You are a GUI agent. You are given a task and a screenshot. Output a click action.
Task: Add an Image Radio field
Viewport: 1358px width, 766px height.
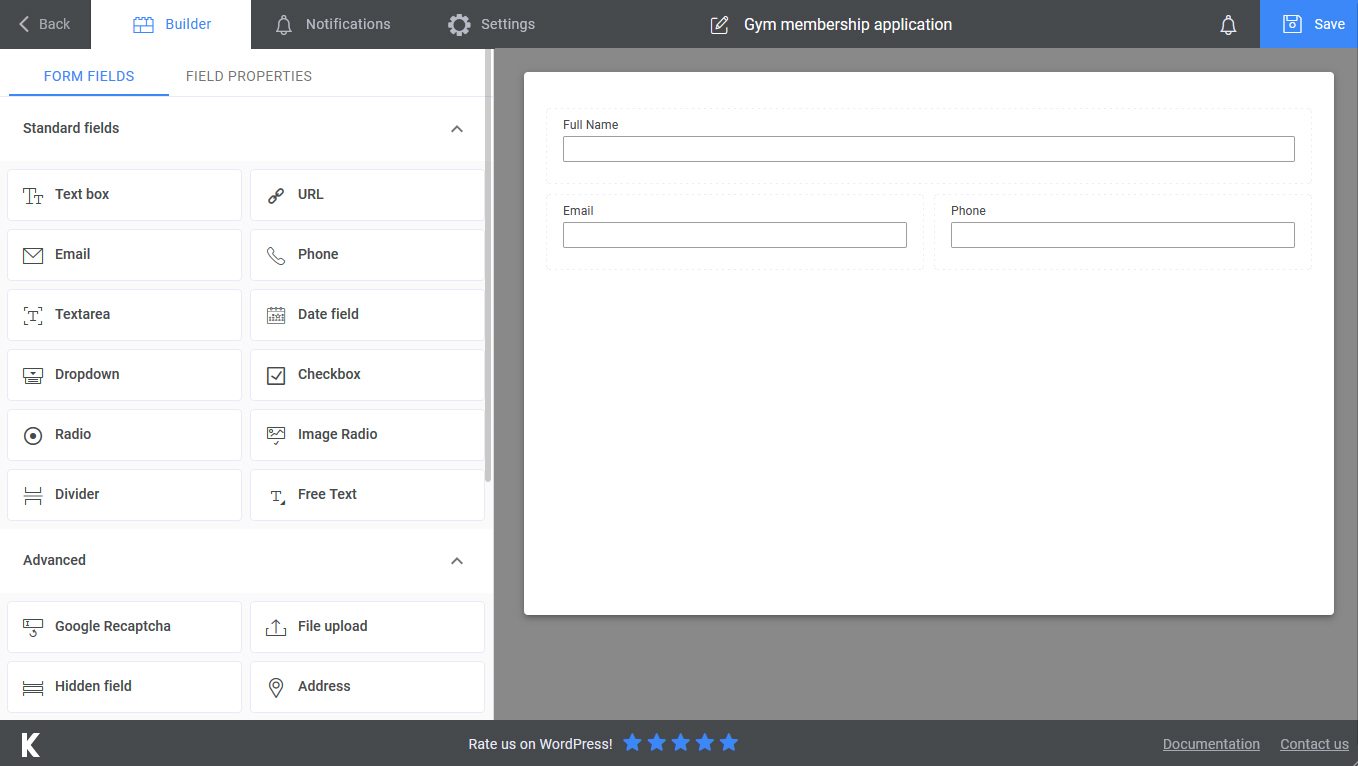tap(367, 435)
